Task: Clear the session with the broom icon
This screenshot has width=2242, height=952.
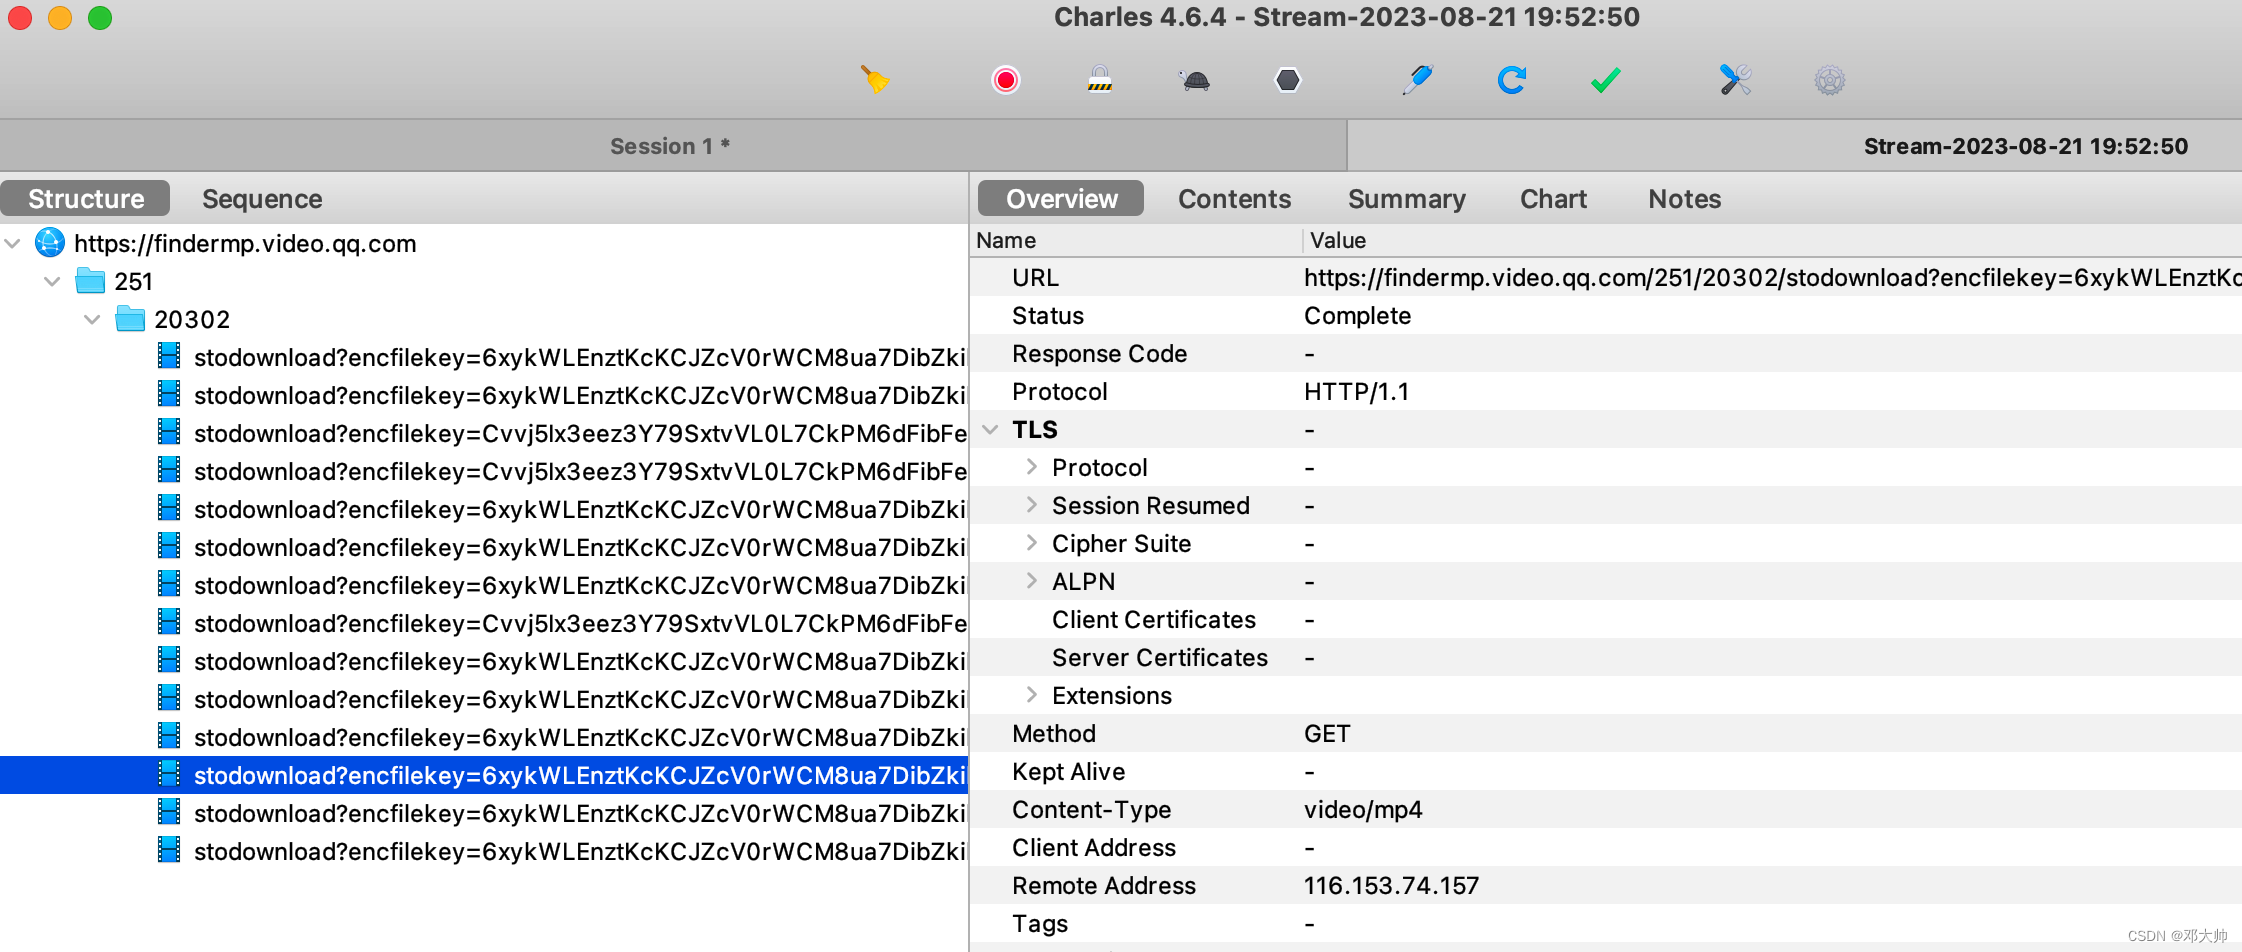Action: coord(875,80)
